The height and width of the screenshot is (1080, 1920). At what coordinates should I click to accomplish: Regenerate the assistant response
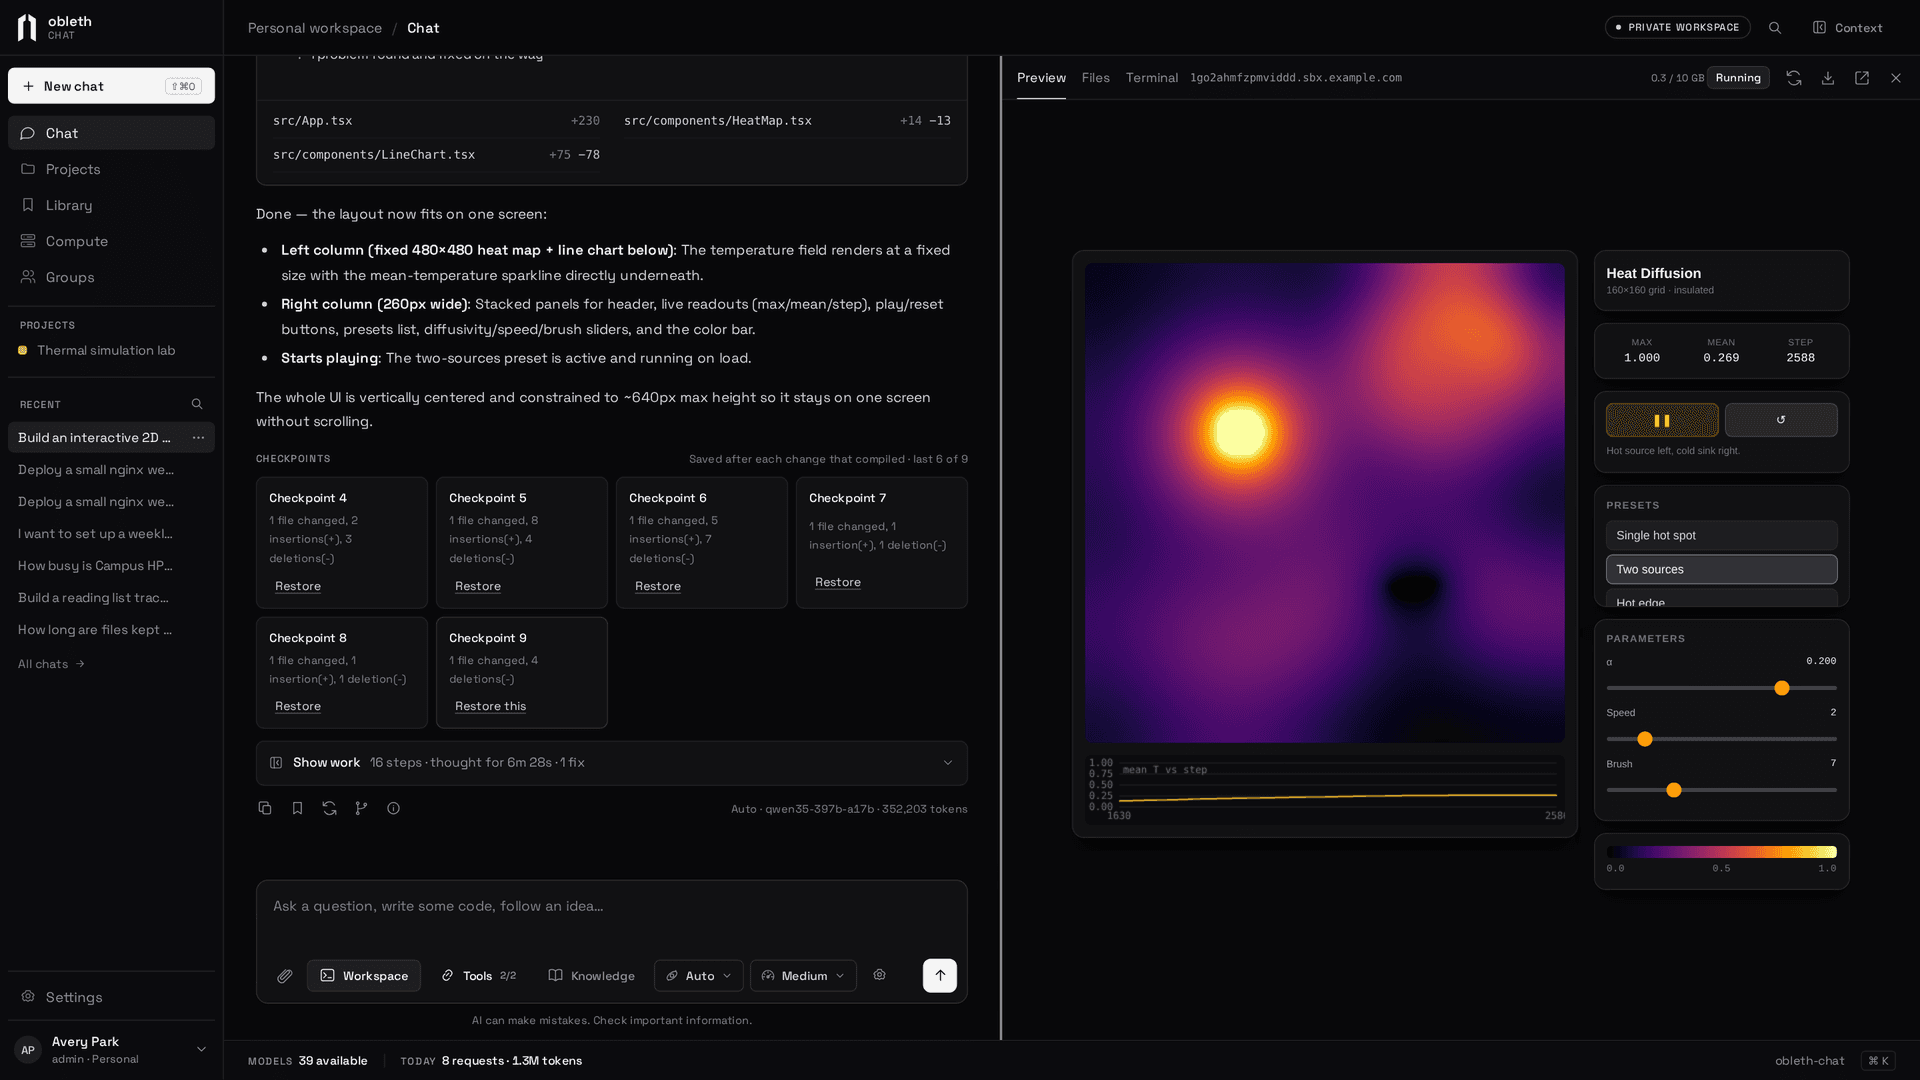click(329, 808)
